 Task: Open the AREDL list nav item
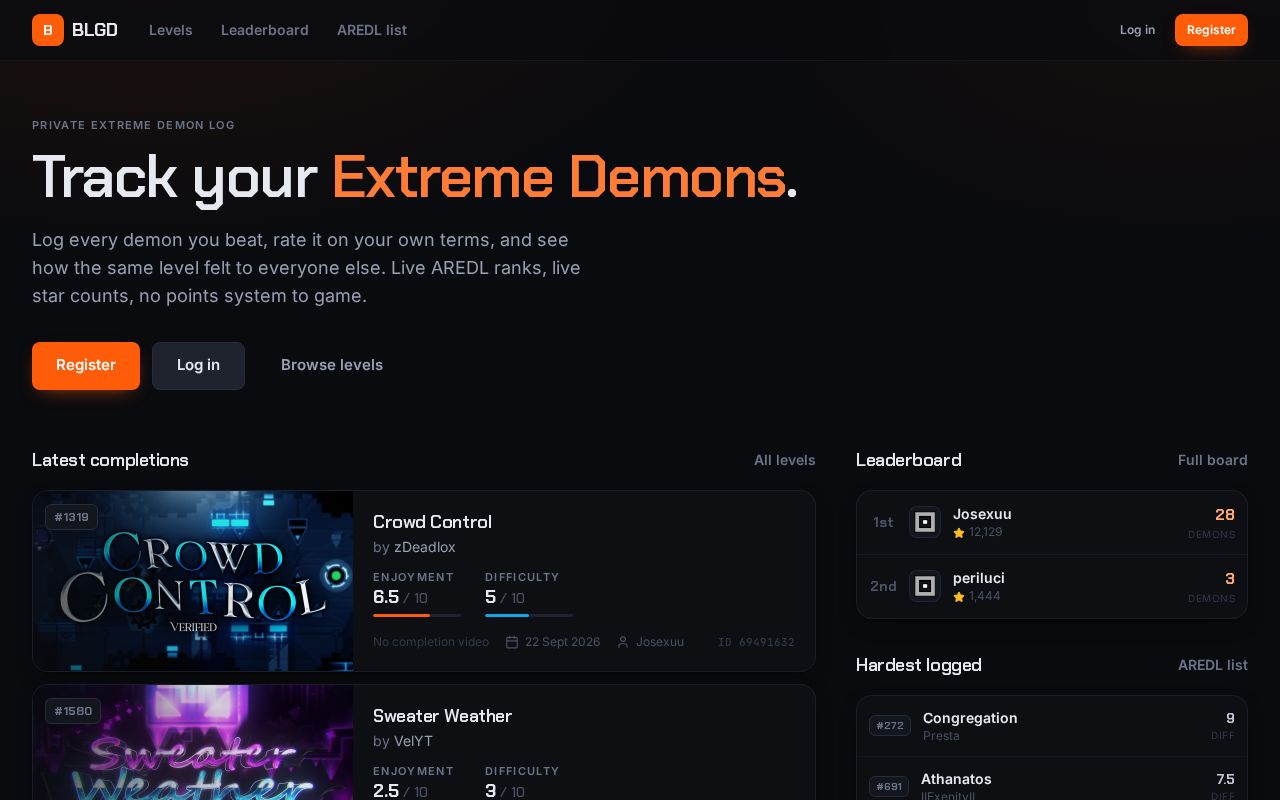pyautogui.click(x=372, y=30)
